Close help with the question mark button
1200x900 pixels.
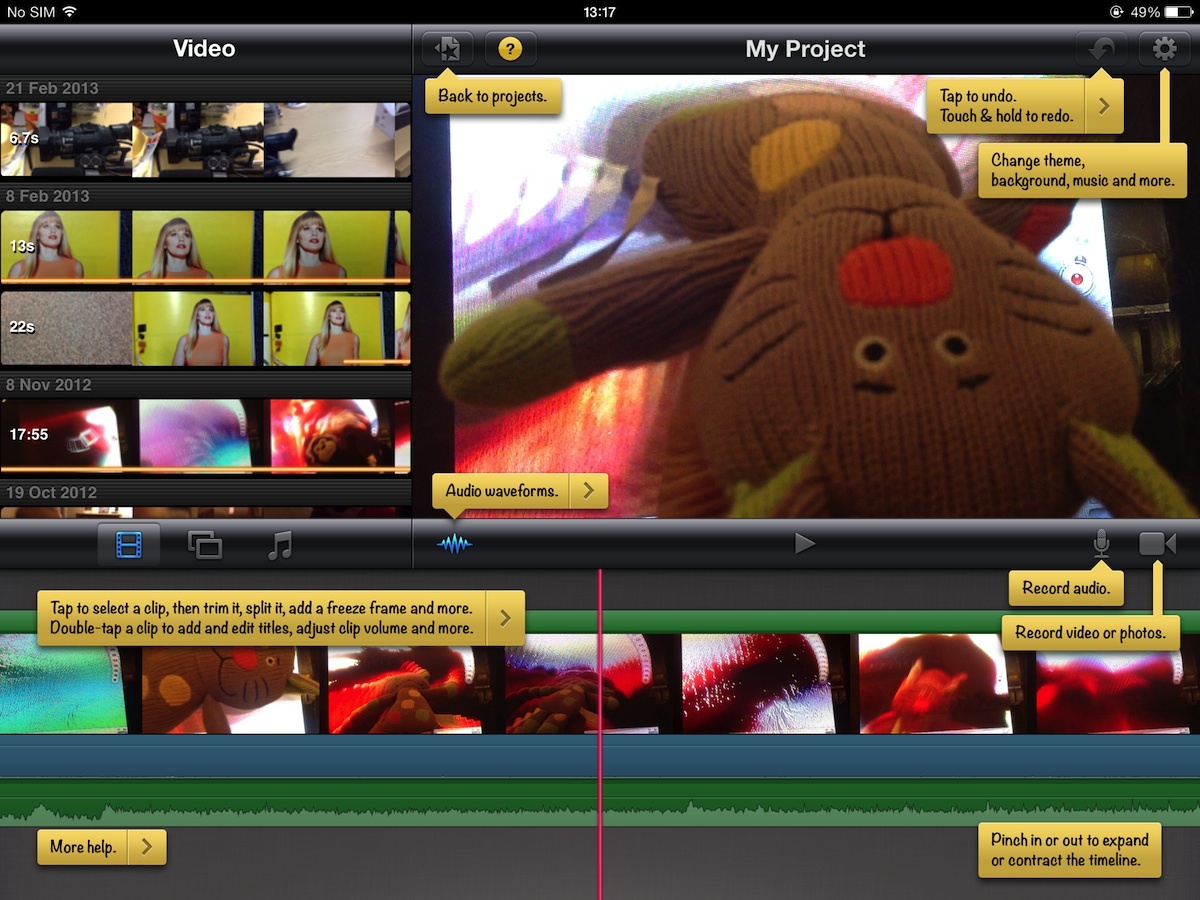click(x=510, y=48)
